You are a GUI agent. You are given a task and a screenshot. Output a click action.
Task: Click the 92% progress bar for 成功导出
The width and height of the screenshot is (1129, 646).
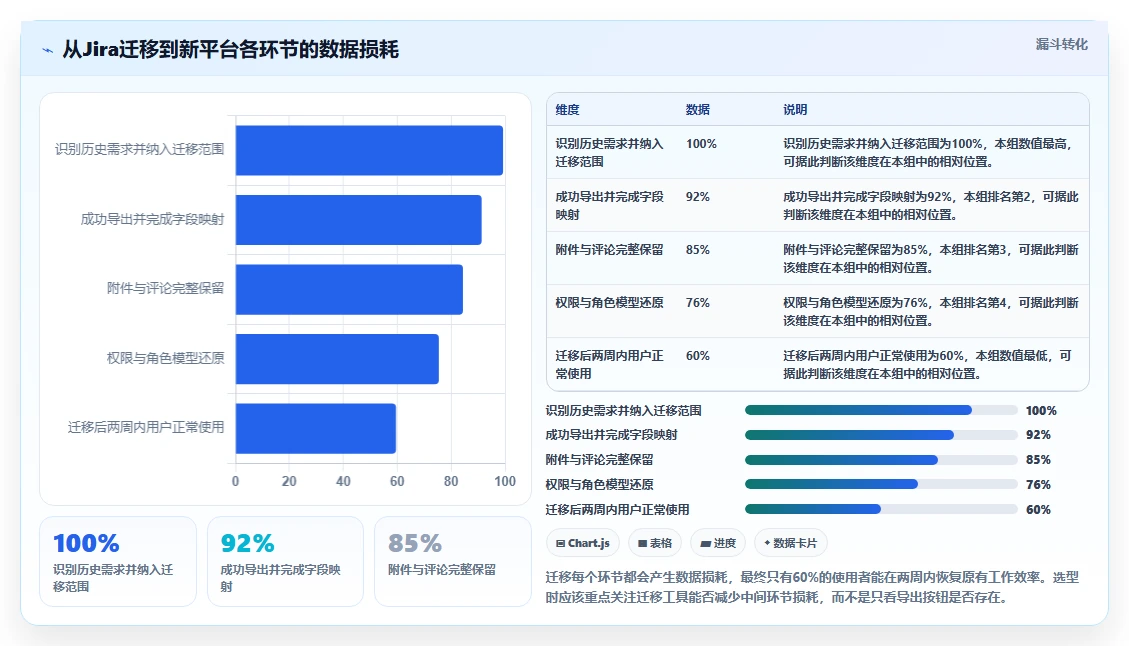[x=881, y=435]
